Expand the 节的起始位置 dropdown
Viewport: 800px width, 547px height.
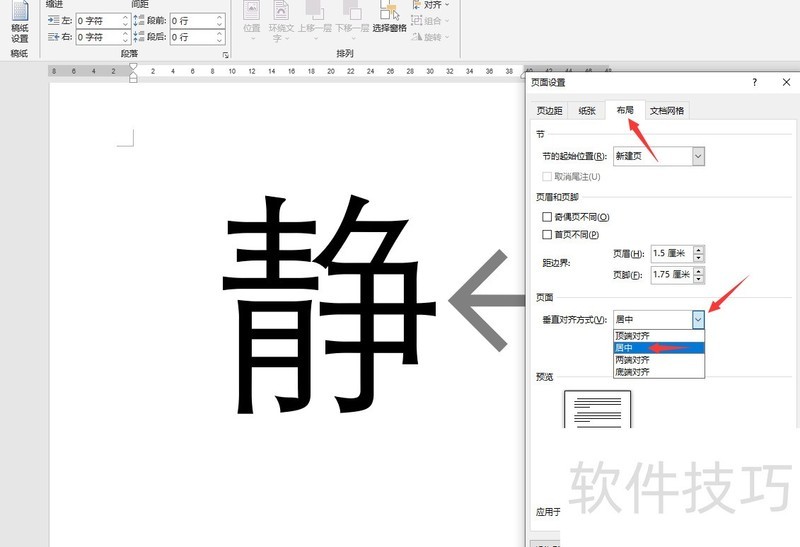click(698, 156)
